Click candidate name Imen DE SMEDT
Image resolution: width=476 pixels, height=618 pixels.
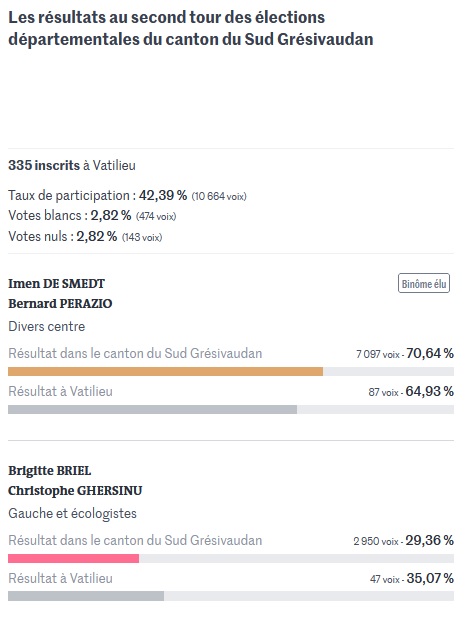(56, 284)
